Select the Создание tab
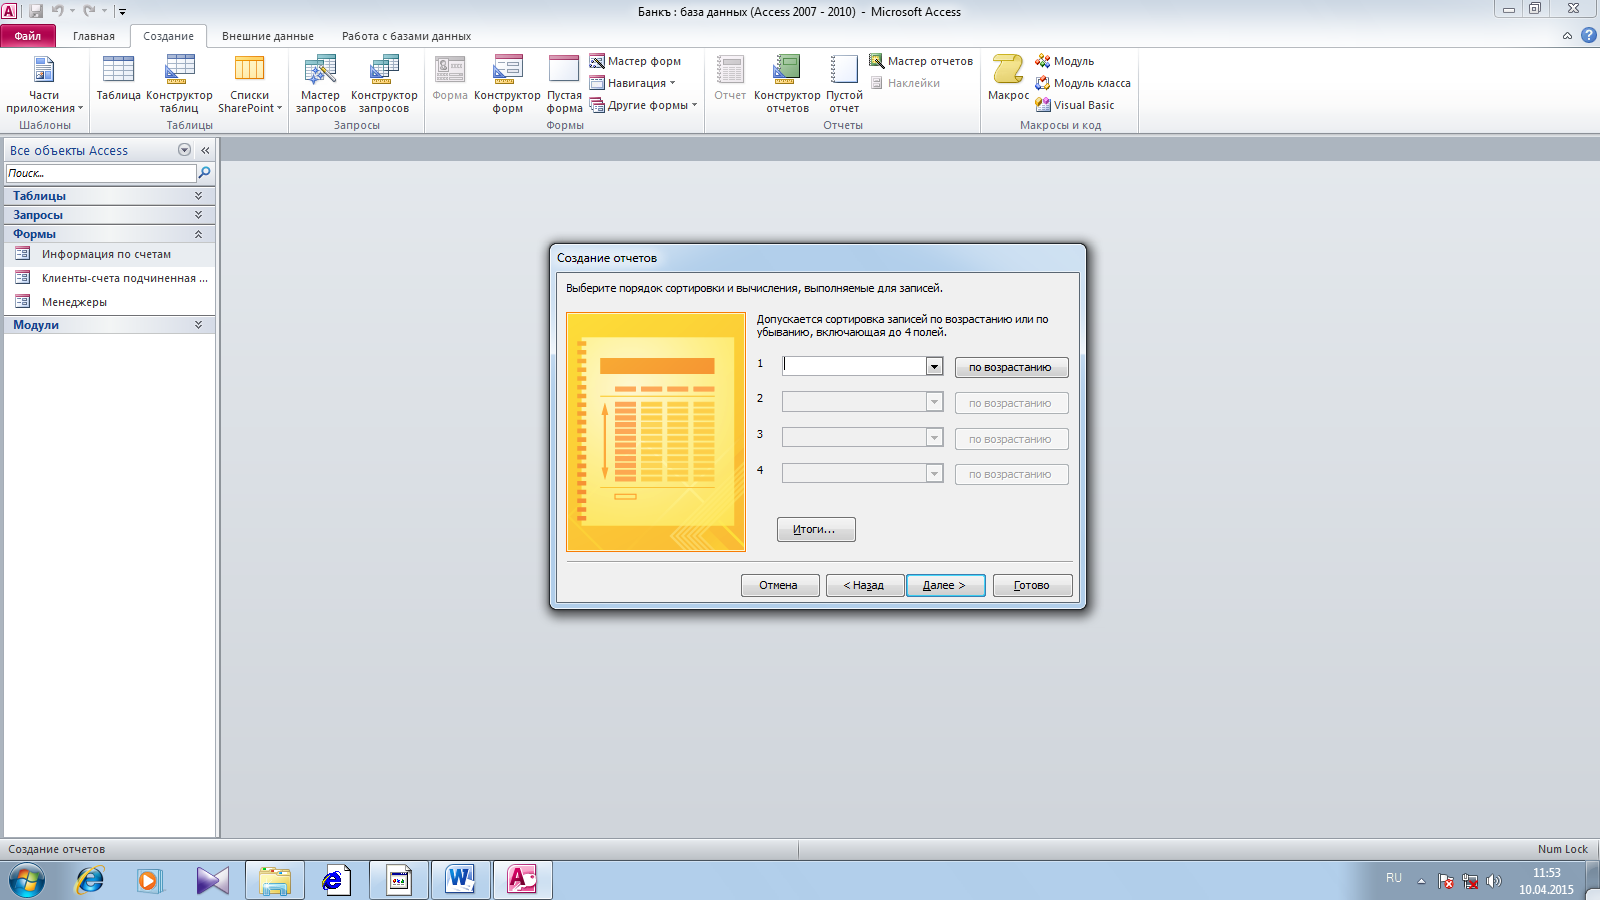 click(168, 36)
